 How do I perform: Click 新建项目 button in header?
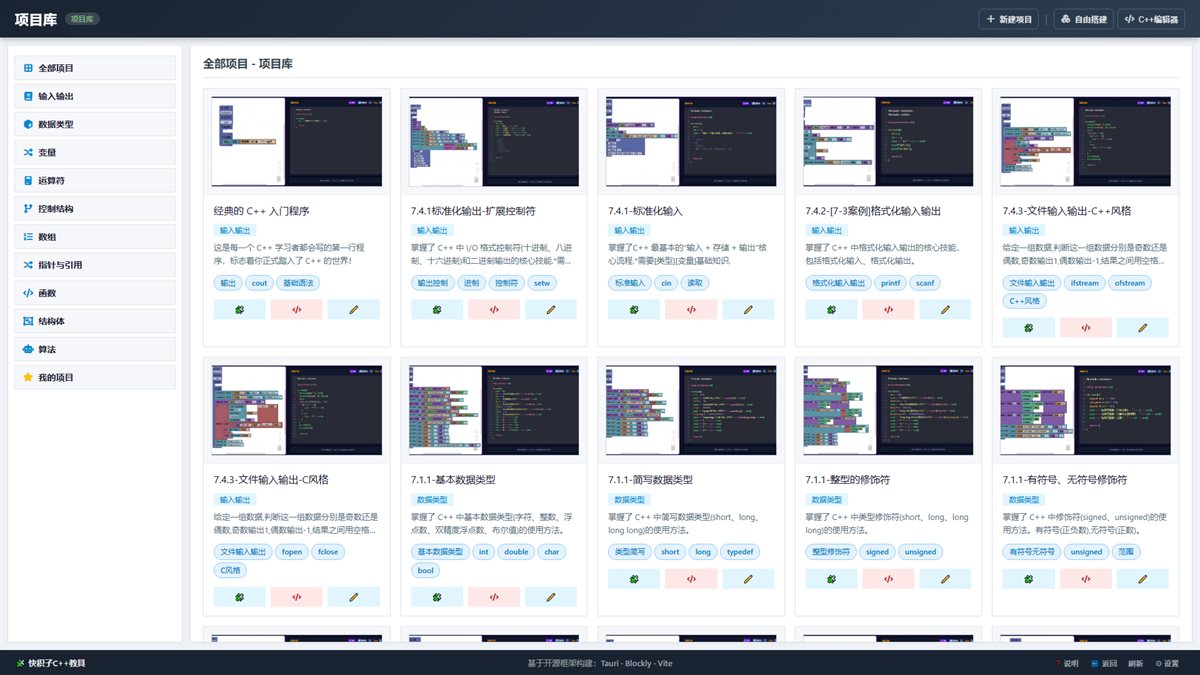[1010, 19]
